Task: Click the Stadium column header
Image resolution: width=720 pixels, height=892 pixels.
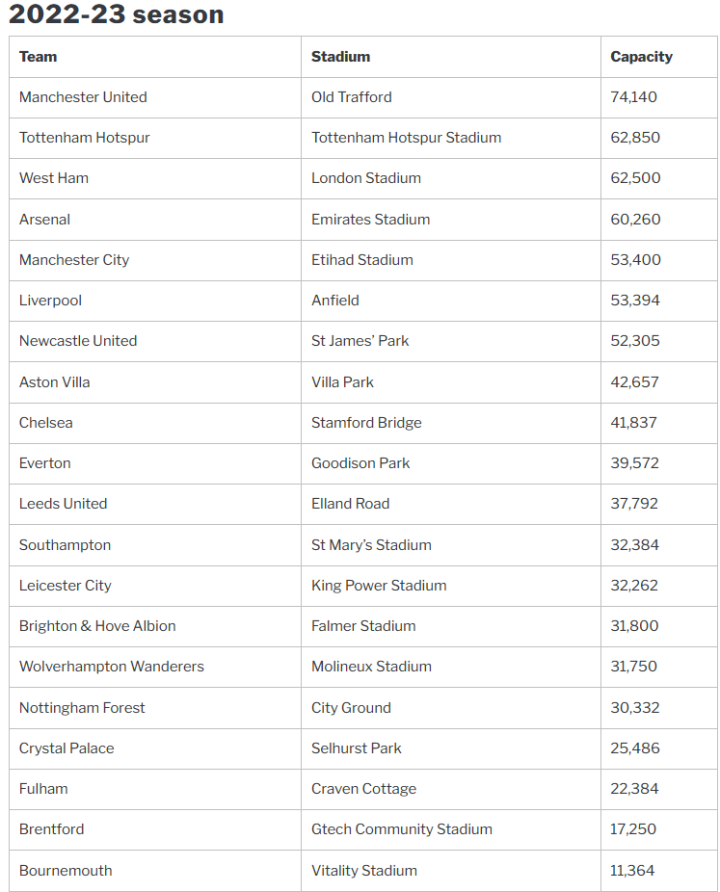Action: point(341,57)
